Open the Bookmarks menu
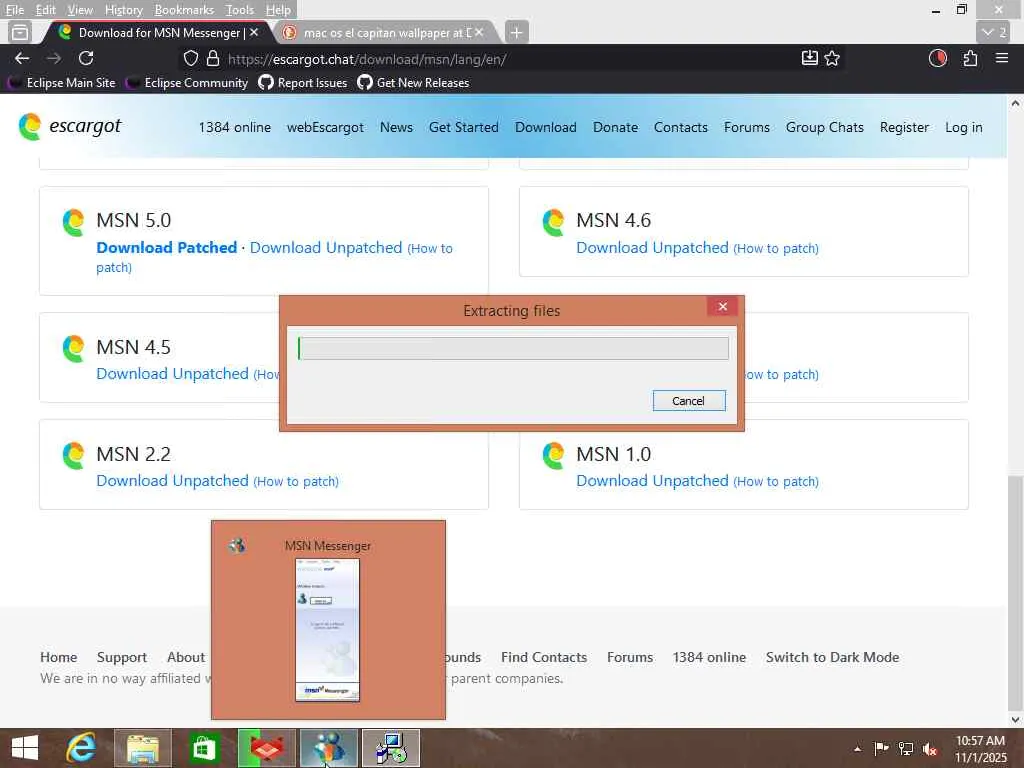 click(x=184, y=10)
